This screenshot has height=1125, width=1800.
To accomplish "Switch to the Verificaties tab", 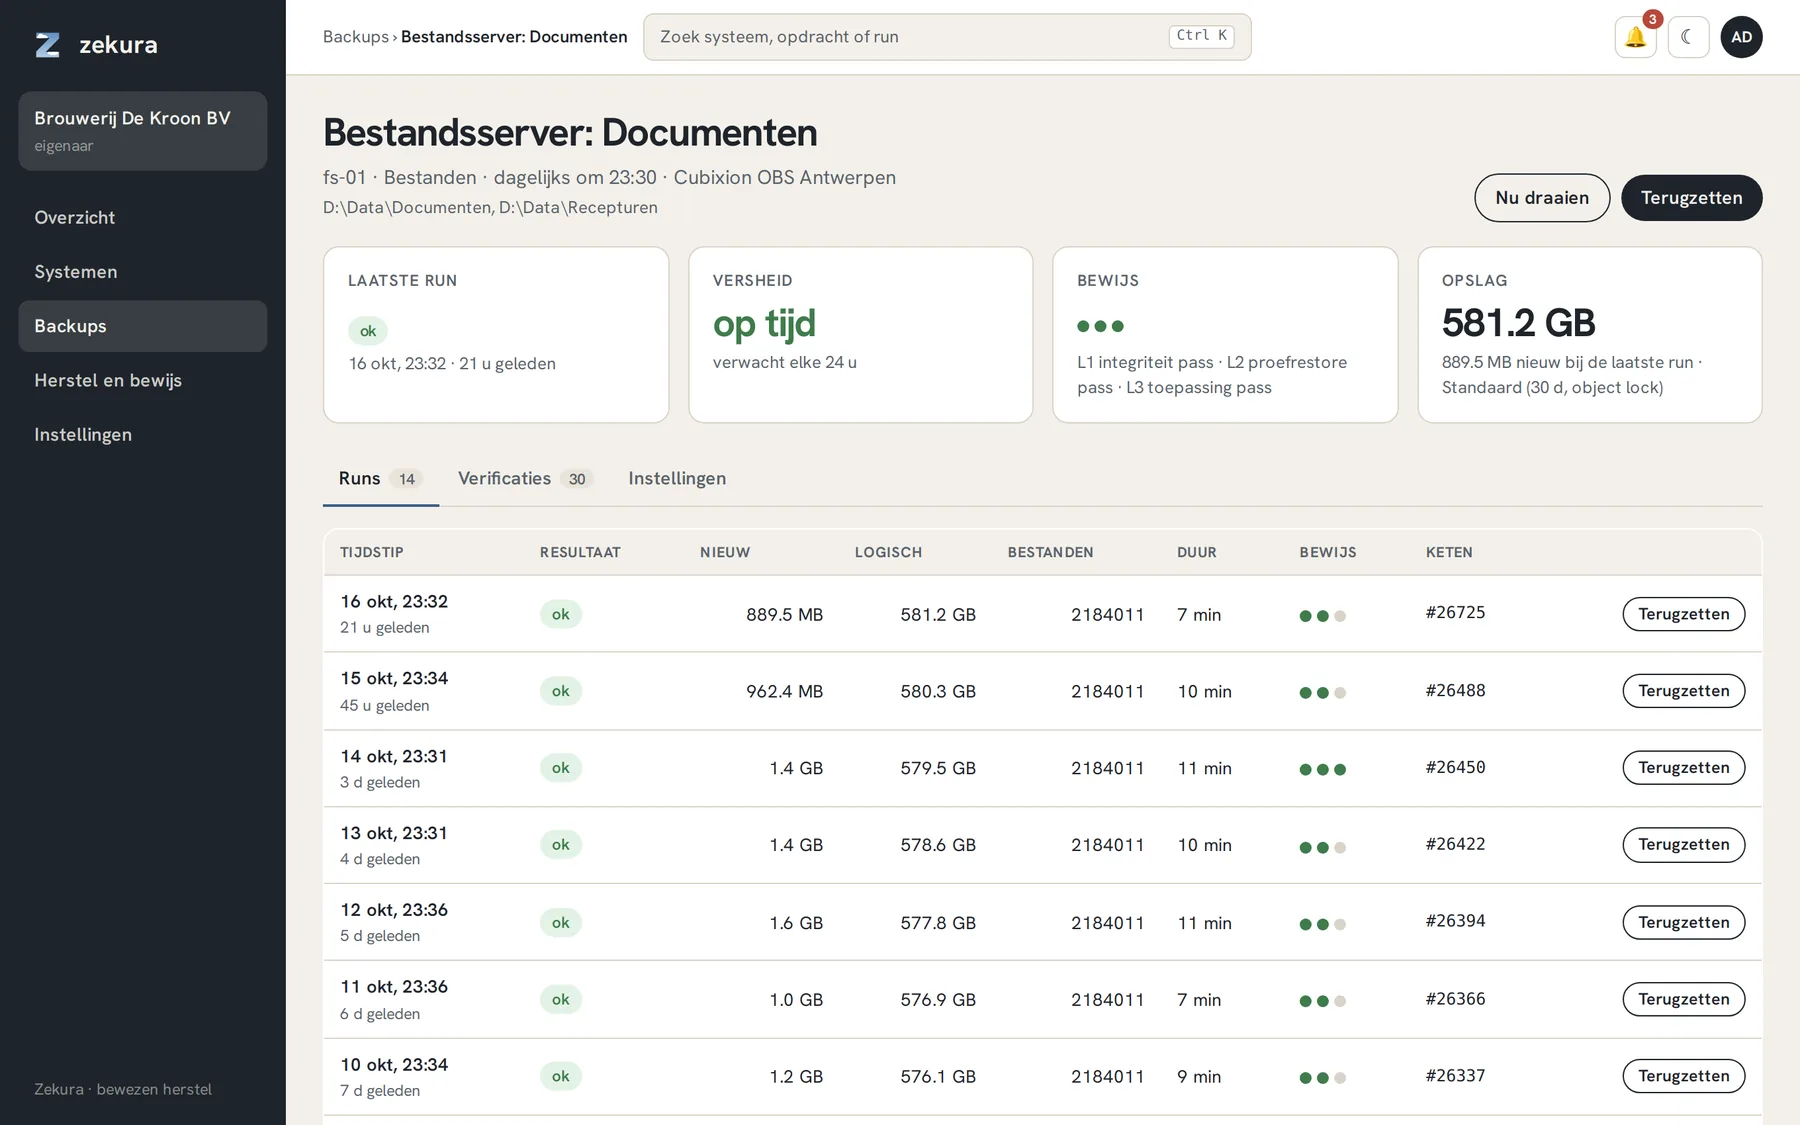I will [525, 478].
